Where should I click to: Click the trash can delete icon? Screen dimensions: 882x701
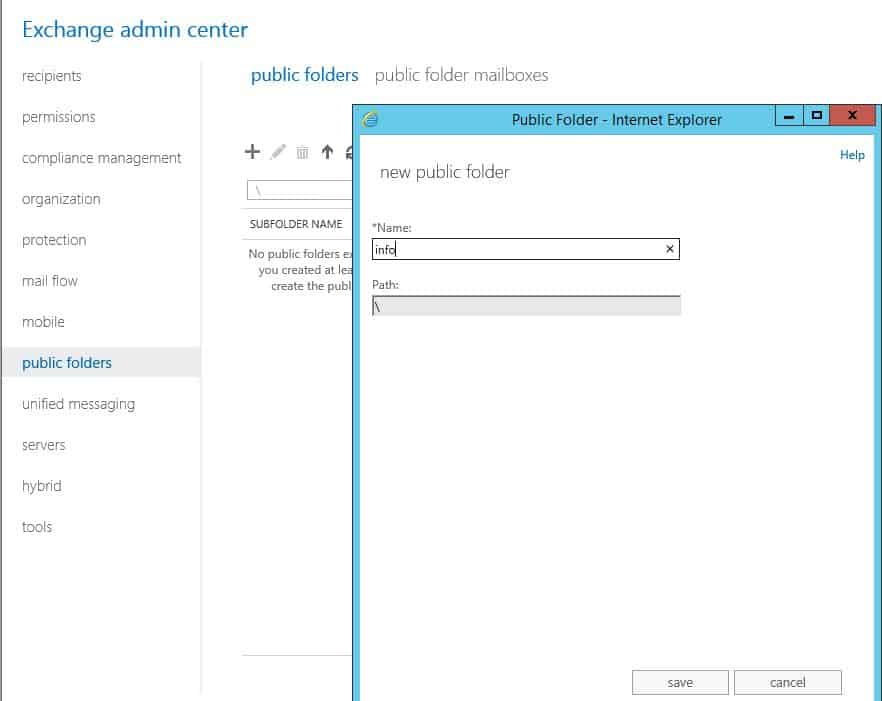click(302, 153)
